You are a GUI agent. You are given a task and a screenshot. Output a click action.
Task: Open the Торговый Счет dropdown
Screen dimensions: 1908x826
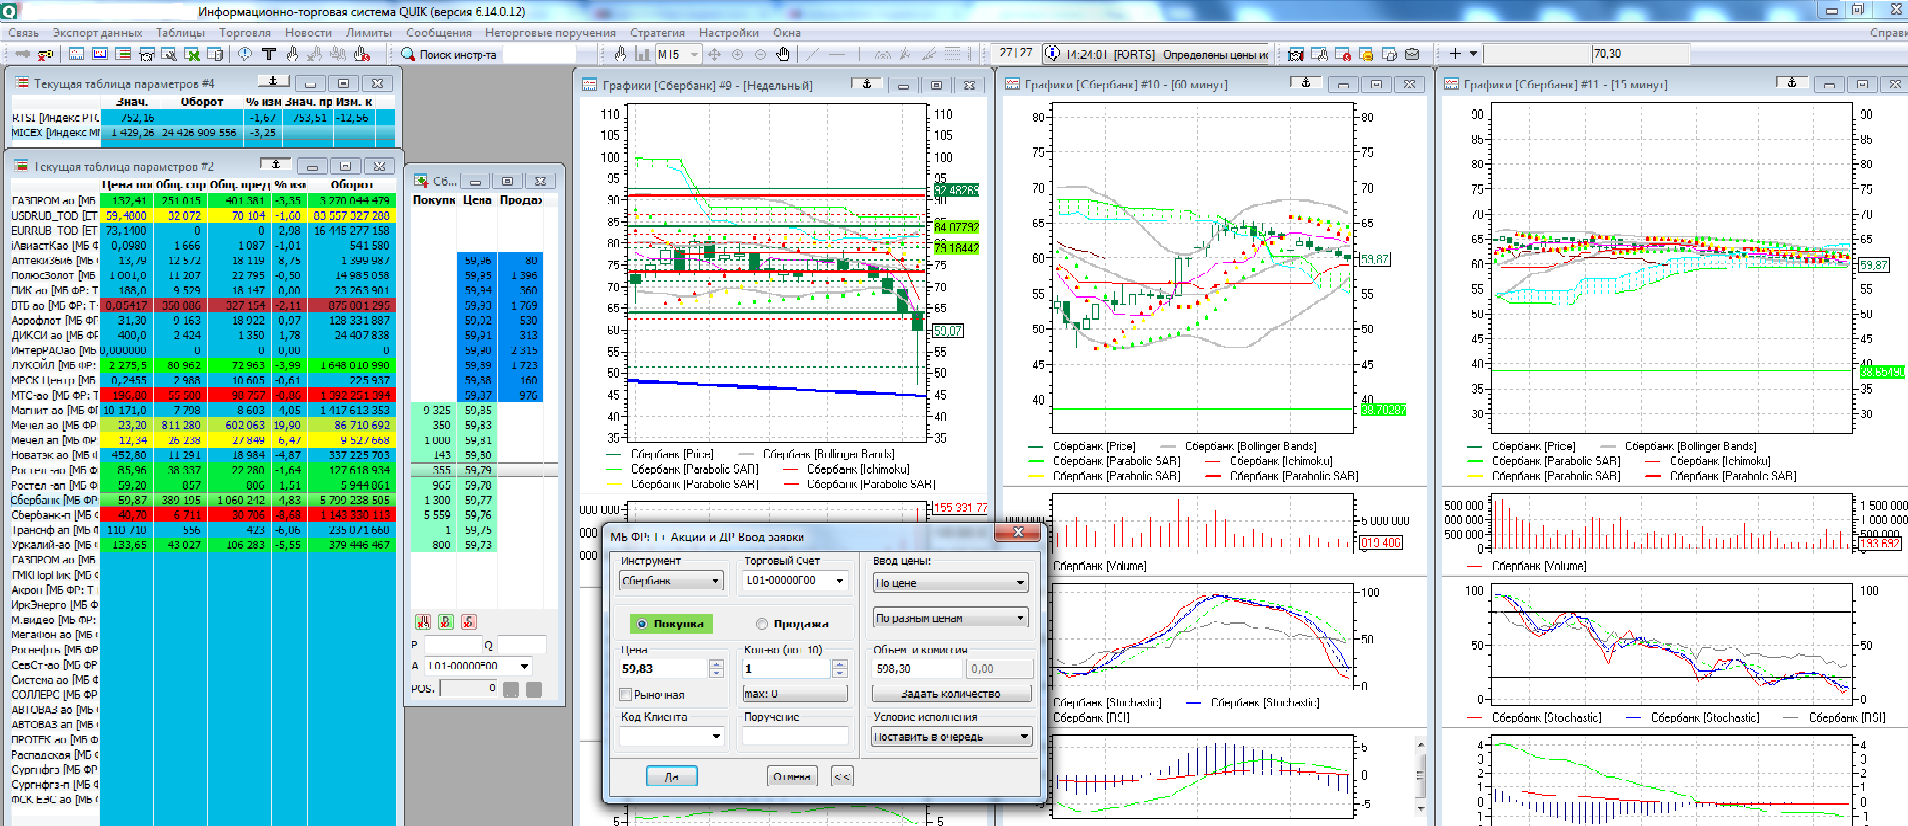pyautogui.click(x=796, y=580)
